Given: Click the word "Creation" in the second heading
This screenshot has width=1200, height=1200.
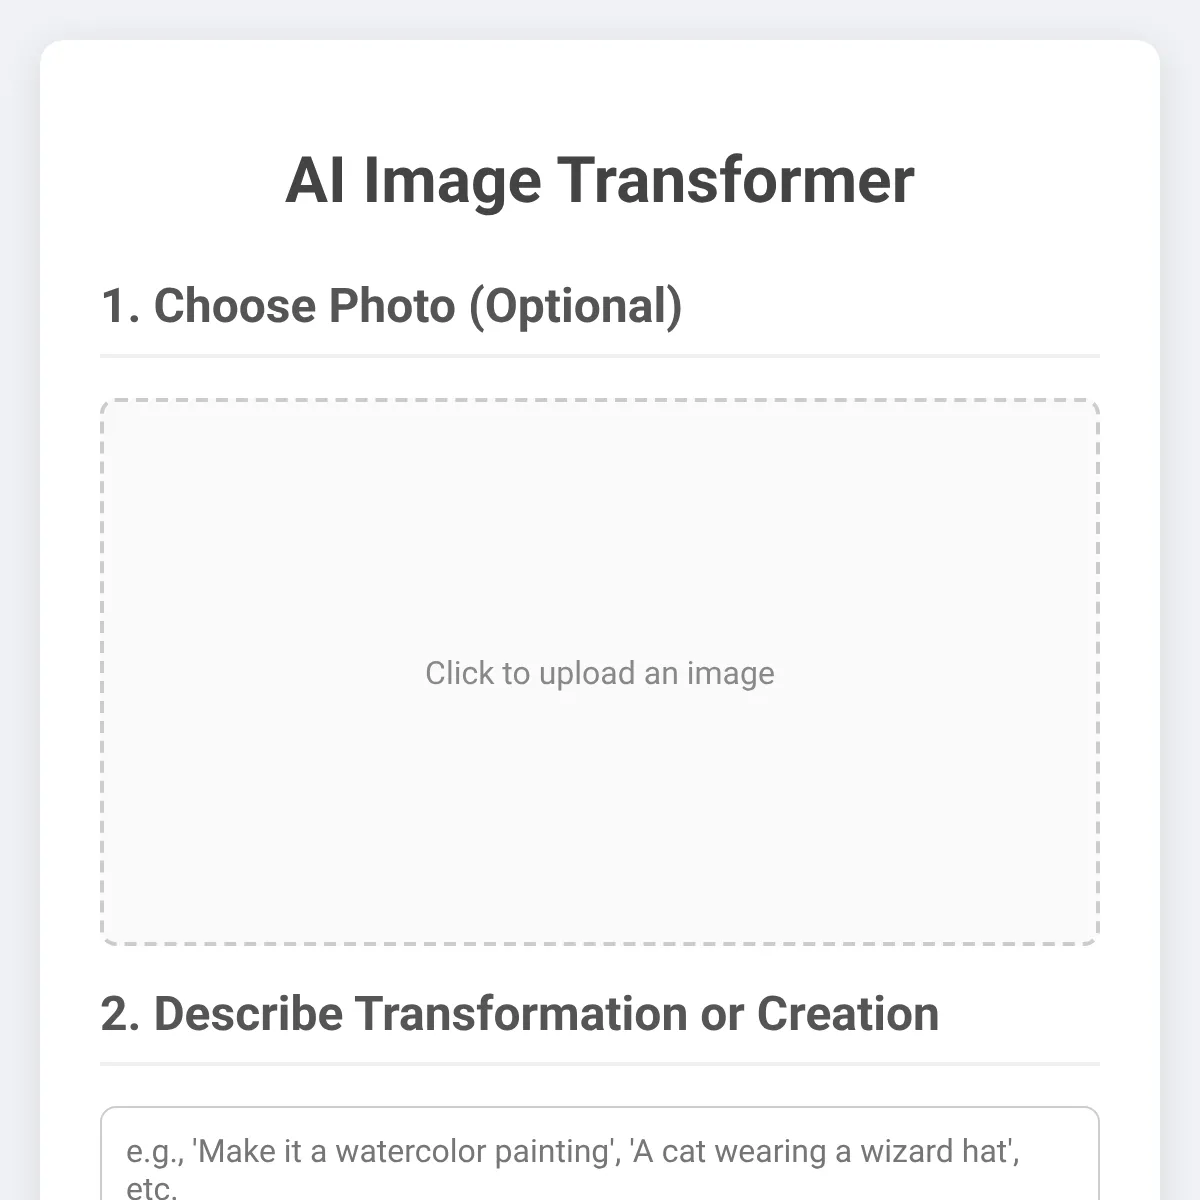Looking at the screenshot, I should click(x=847, y=1014).
